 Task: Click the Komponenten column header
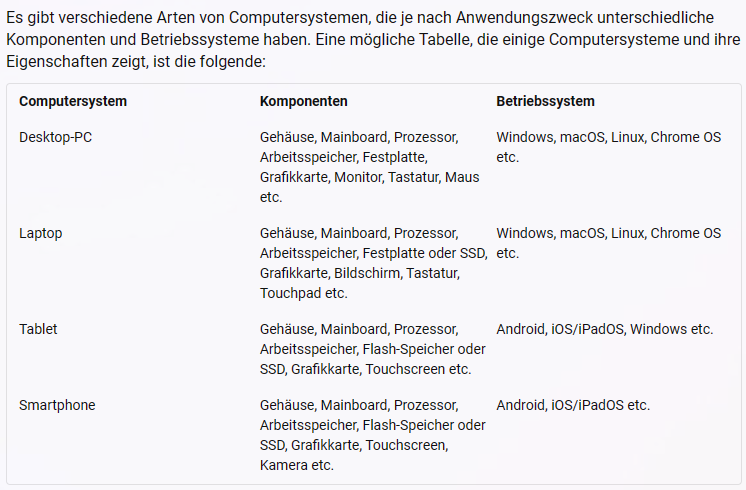click(304, 101)
